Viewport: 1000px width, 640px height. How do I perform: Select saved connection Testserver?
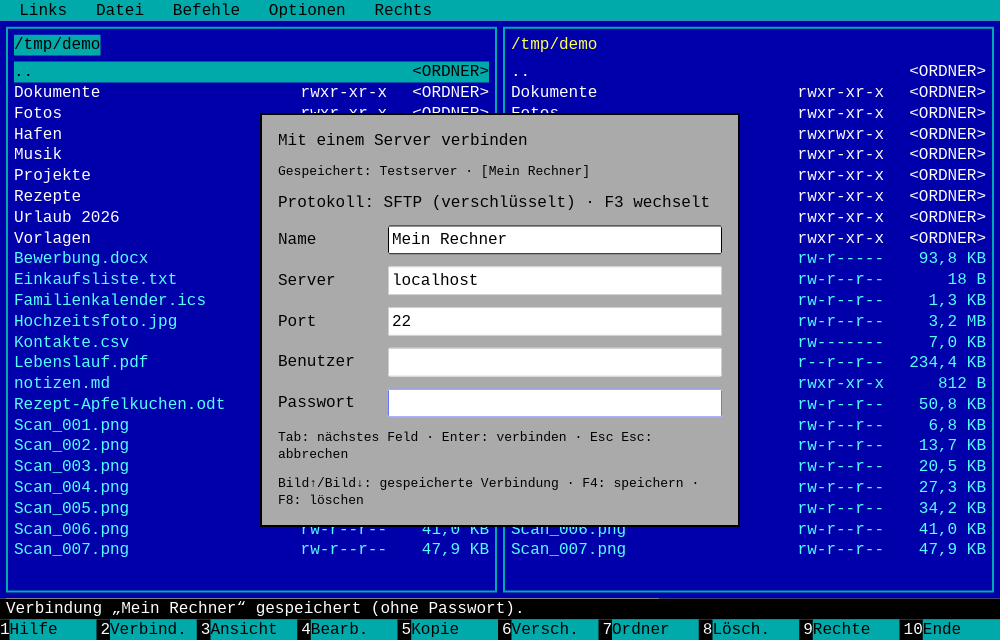click(418, 171)
